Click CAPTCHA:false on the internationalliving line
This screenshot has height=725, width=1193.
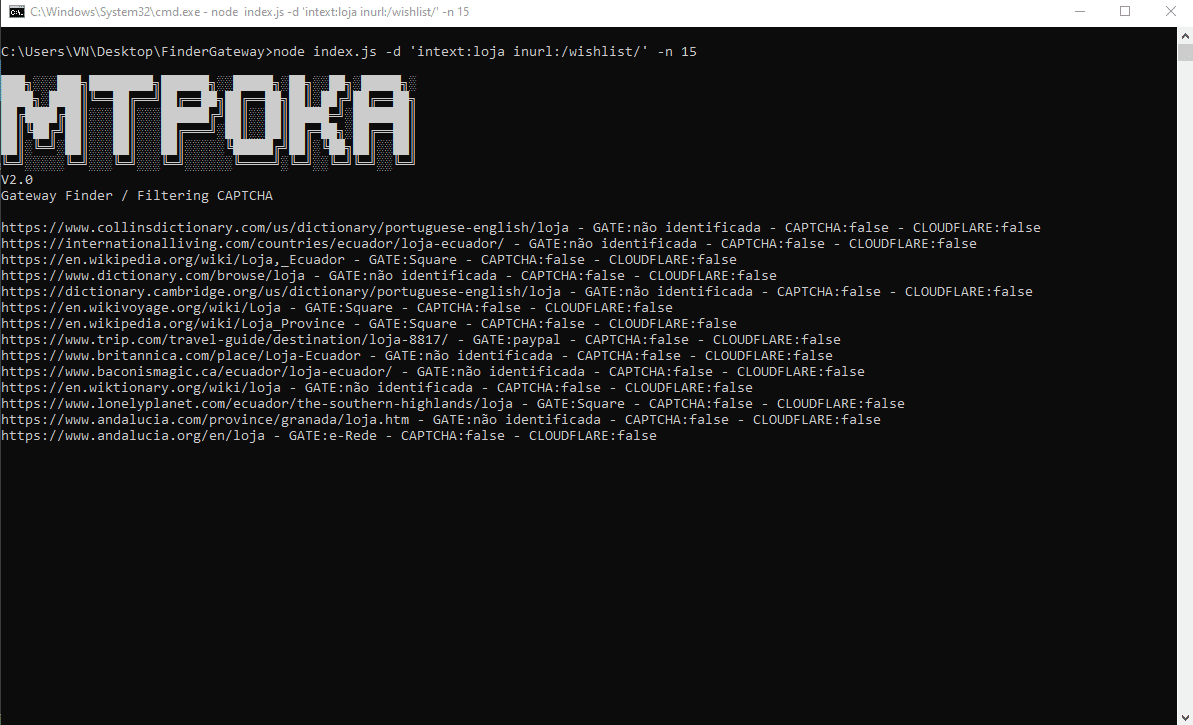[x=773, y=243]
